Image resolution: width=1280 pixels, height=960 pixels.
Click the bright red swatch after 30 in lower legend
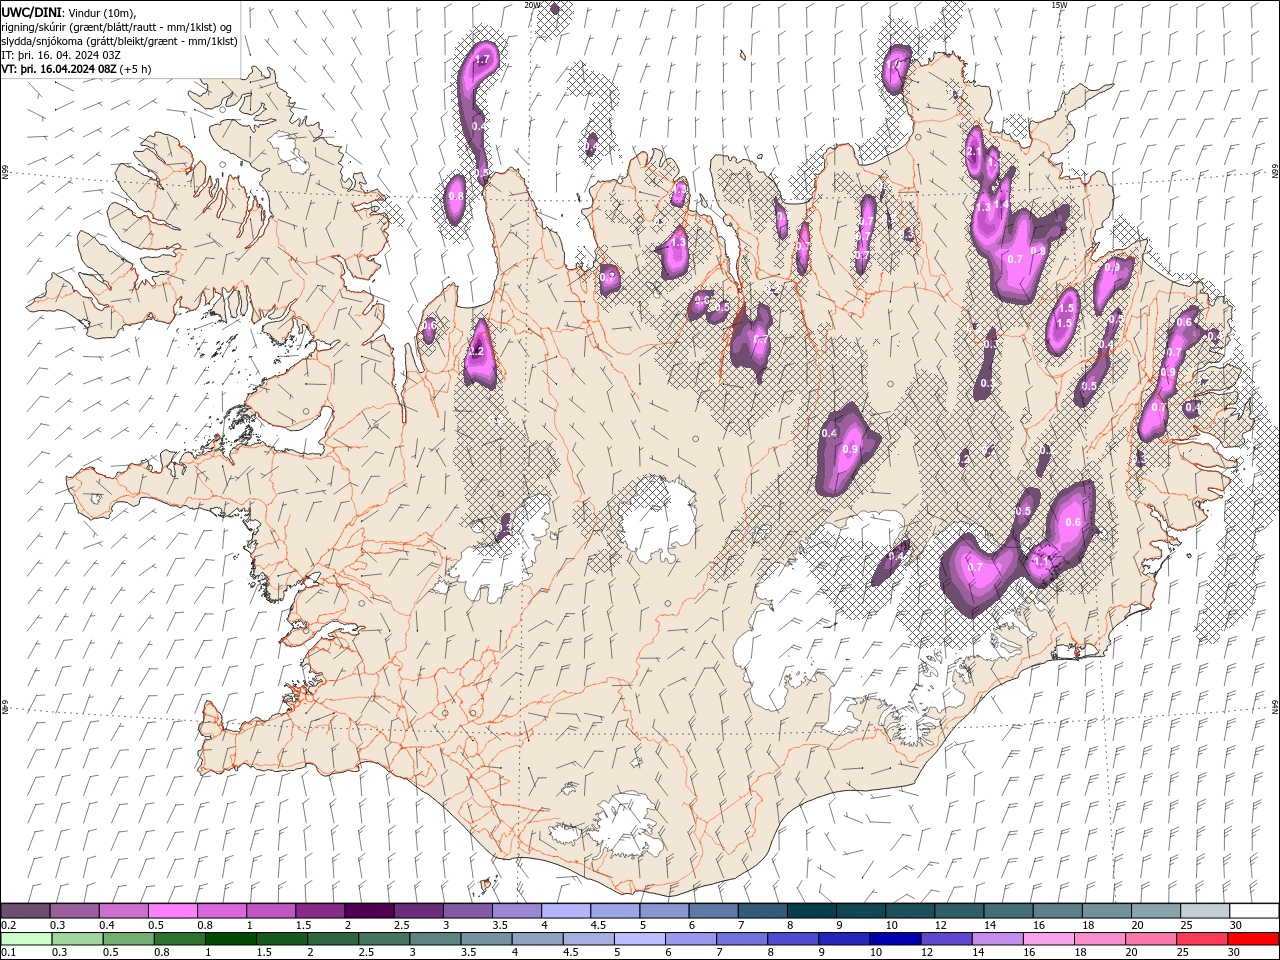point(1253,939)
